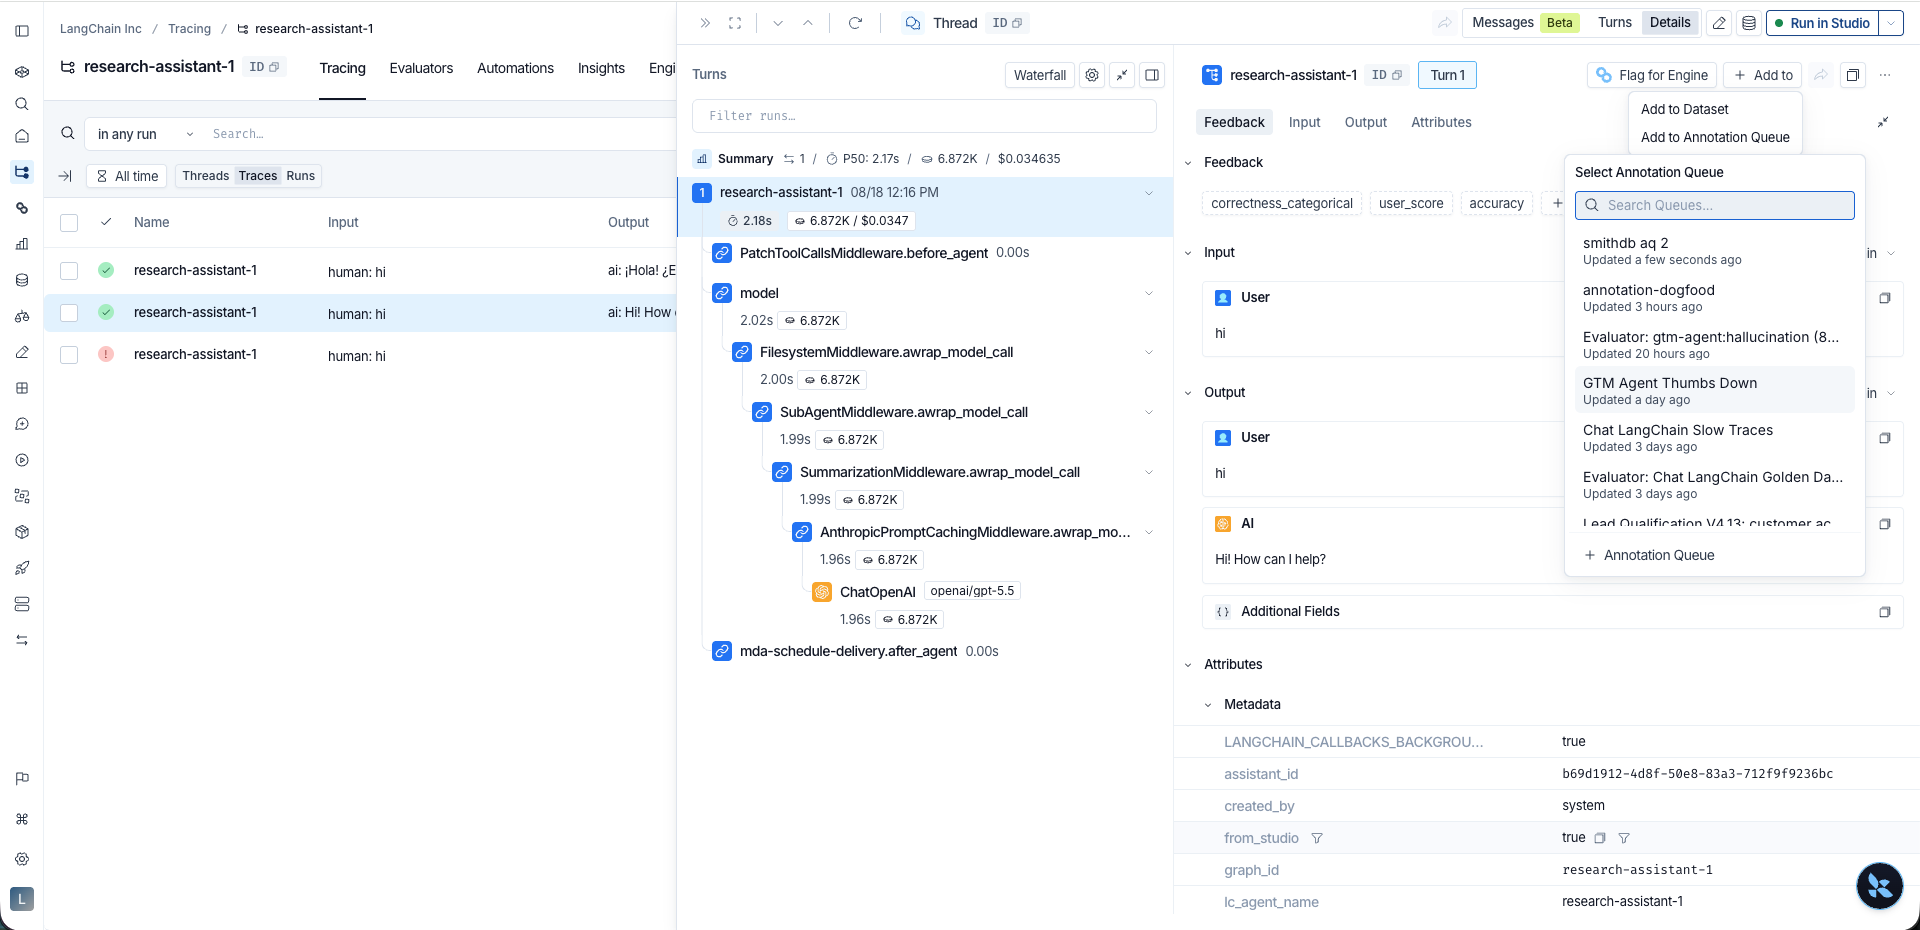Click Flag for Engine button

click(1652, 75)
